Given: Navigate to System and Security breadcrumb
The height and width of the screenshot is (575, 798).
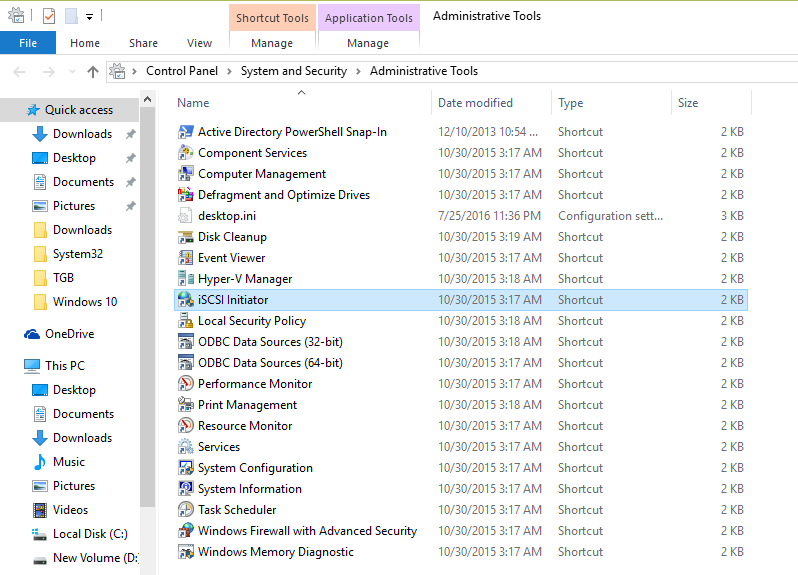Looking at the screenshot, I should [x=294, y=71].
